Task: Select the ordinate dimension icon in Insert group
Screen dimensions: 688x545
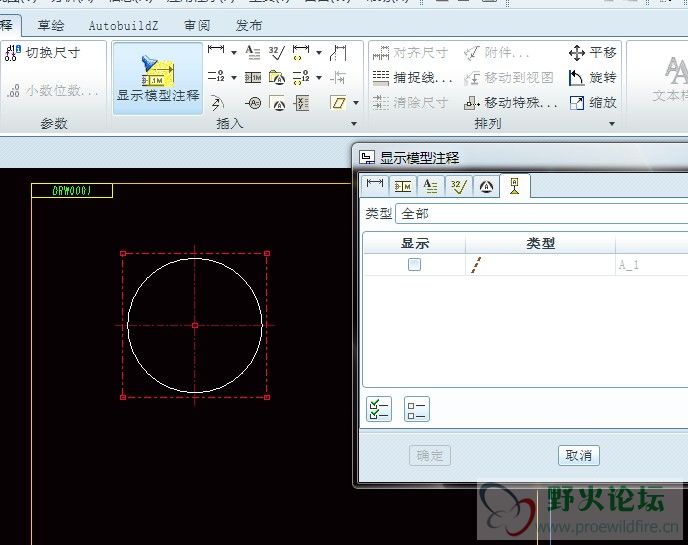Action: [x=216, y=77]
